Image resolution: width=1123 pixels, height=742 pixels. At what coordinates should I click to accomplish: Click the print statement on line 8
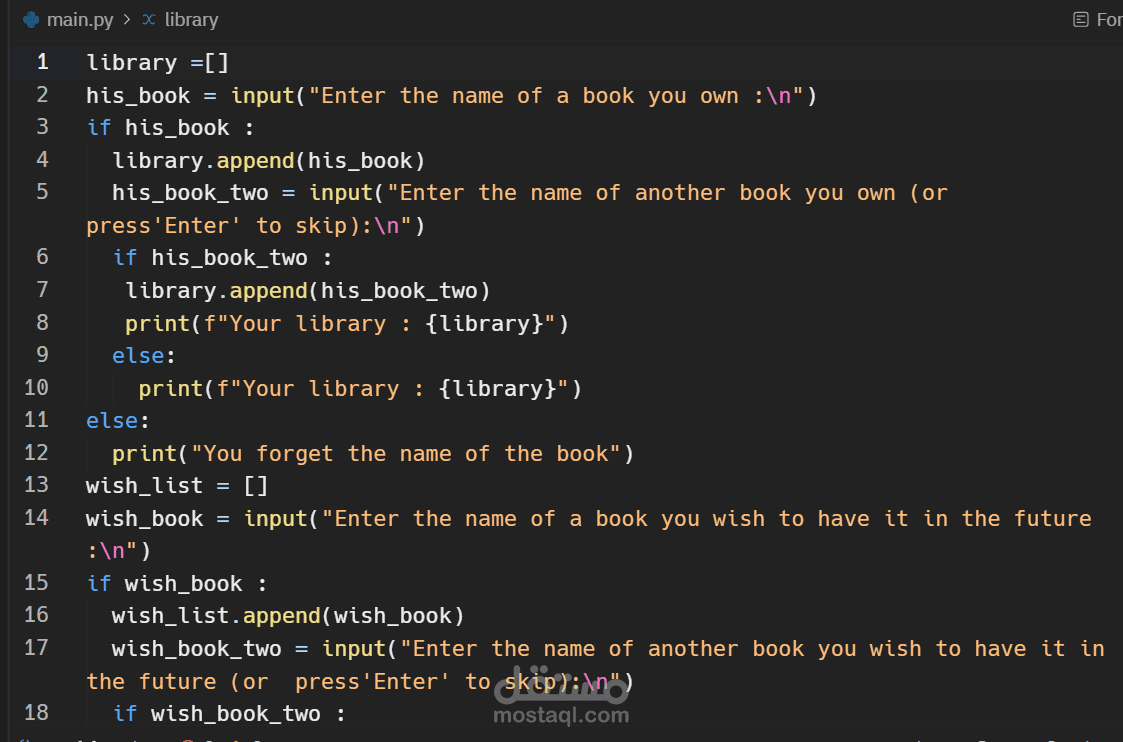pos(347,324)
